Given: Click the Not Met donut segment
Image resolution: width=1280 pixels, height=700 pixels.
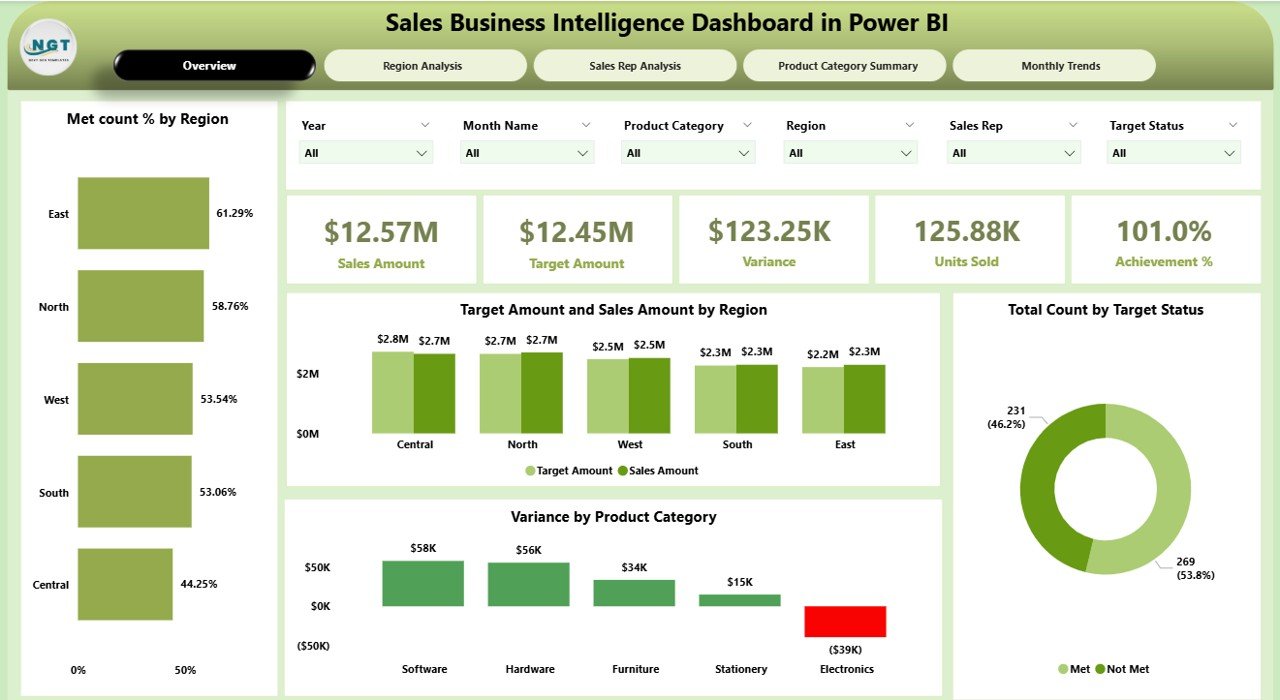Looking at the screenshot, I should [x=1040, y=478].
